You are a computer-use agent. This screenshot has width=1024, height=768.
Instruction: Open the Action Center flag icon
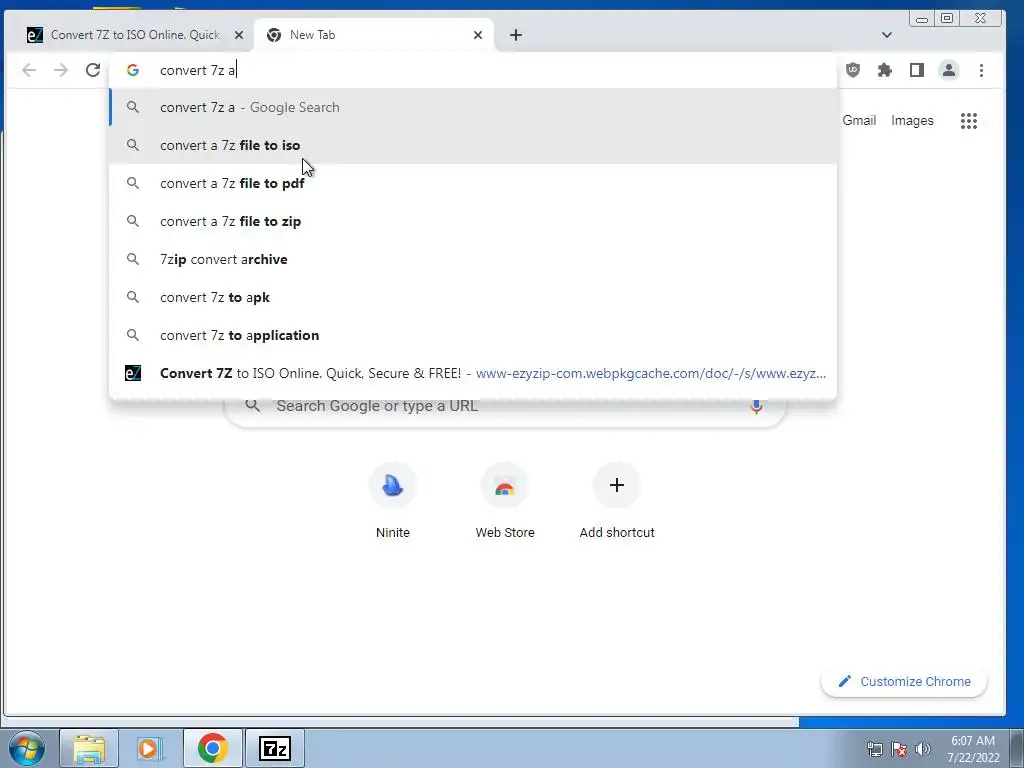(899, 749)
